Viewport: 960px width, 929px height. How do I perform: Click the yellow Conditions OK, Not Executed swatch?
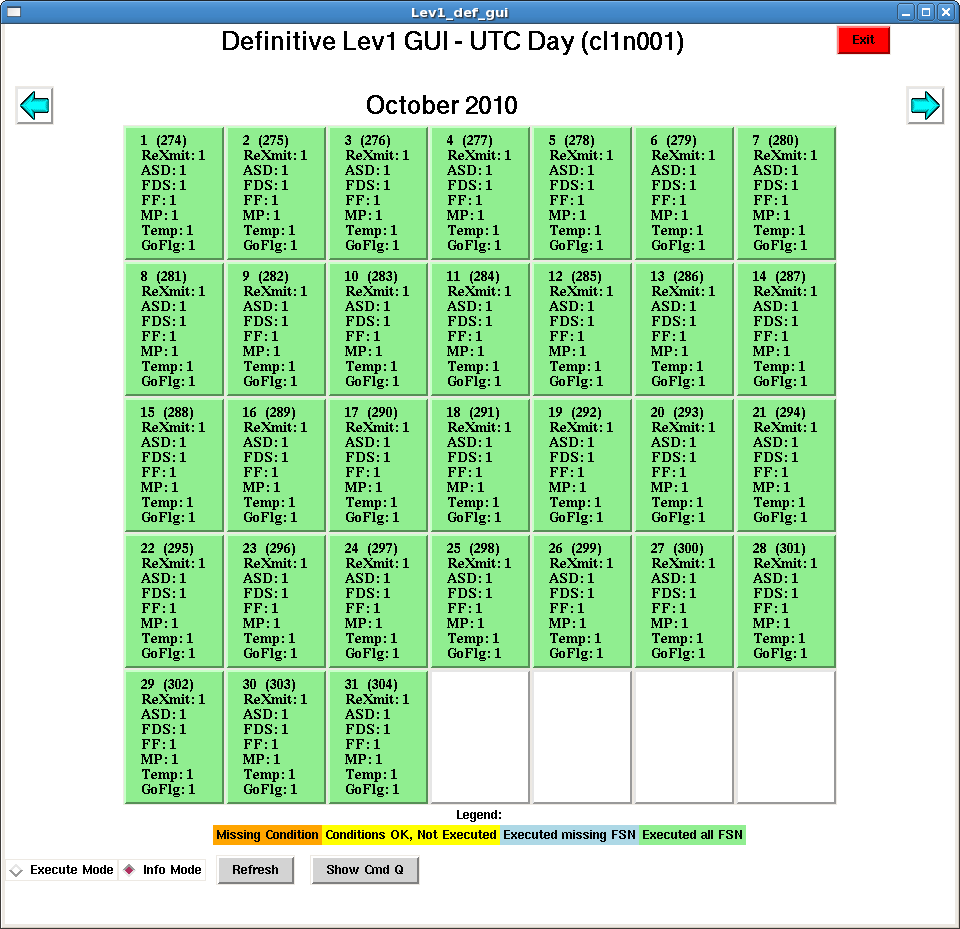coord(410,835)
